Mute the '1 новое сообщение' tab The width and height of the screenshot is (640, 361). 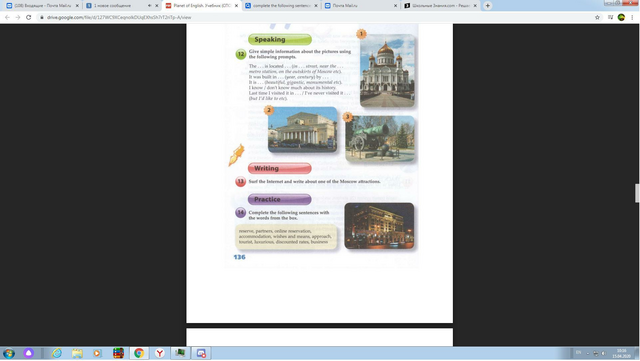tap(149, 6)
